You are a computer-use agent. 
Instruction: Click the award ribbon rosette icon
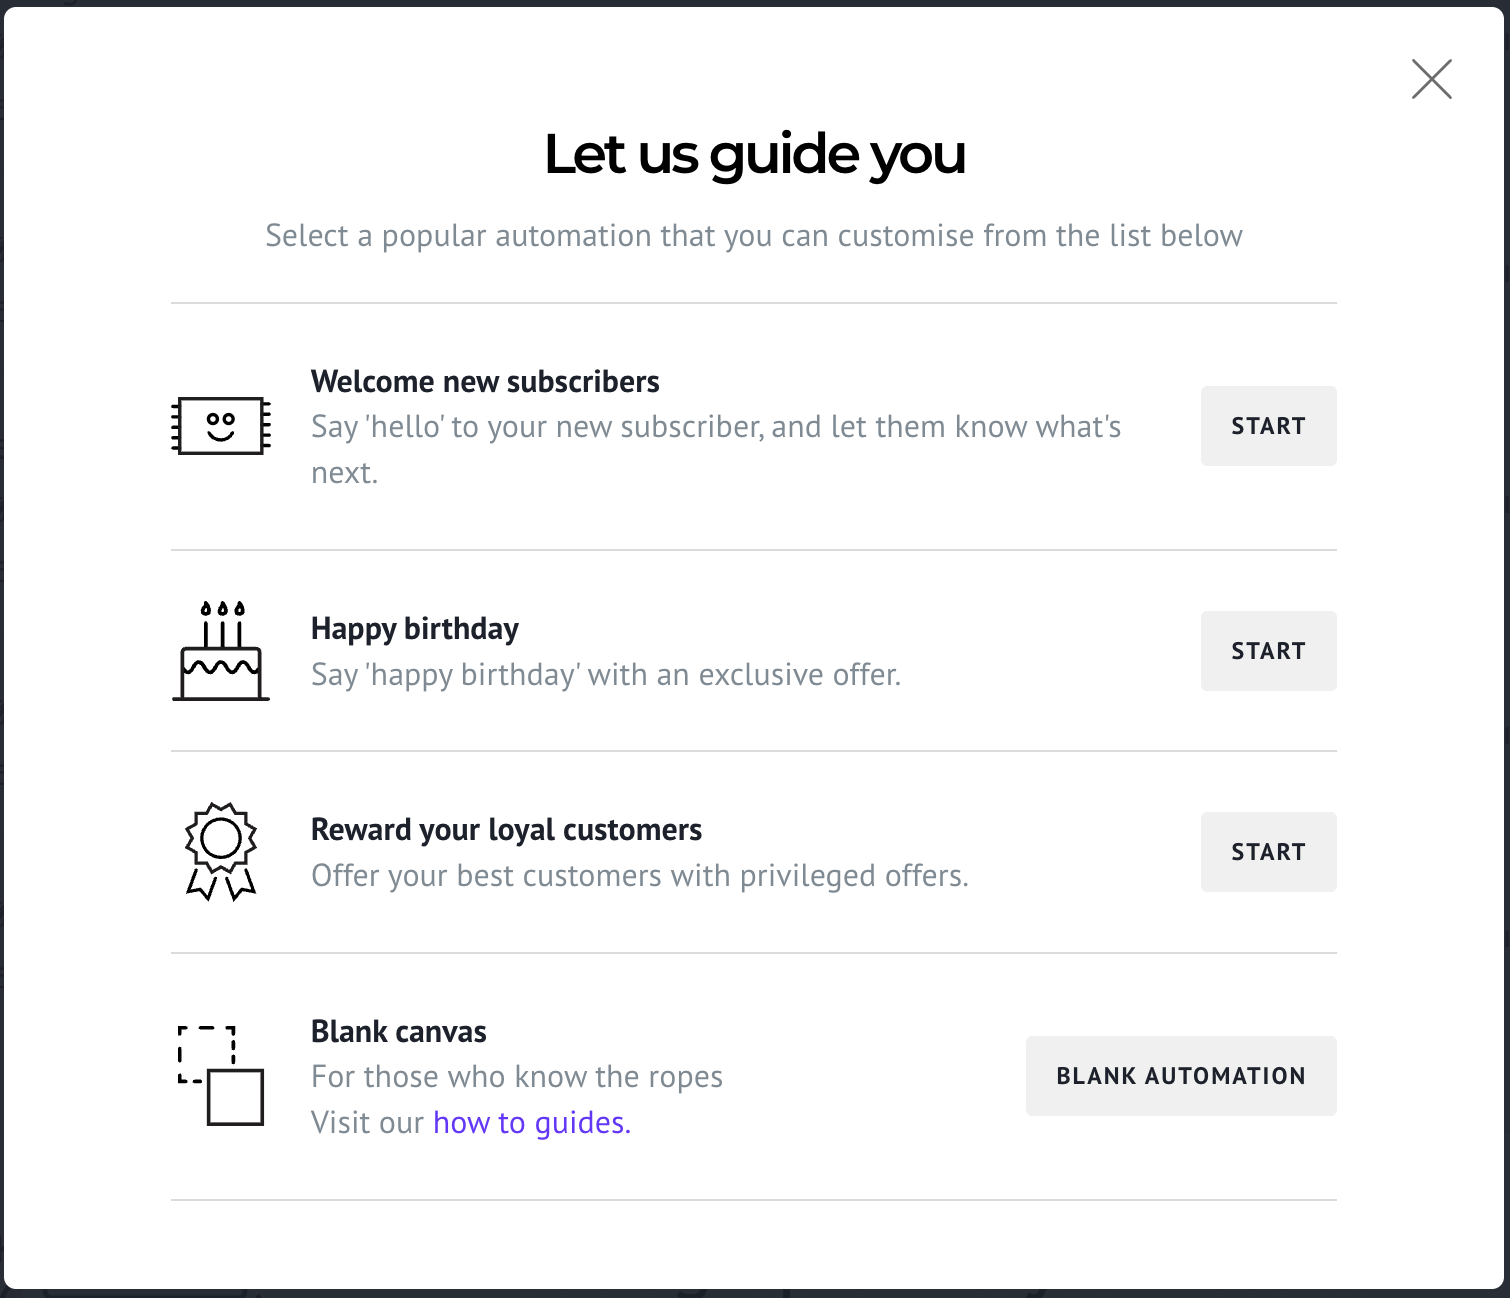point(221,852)
